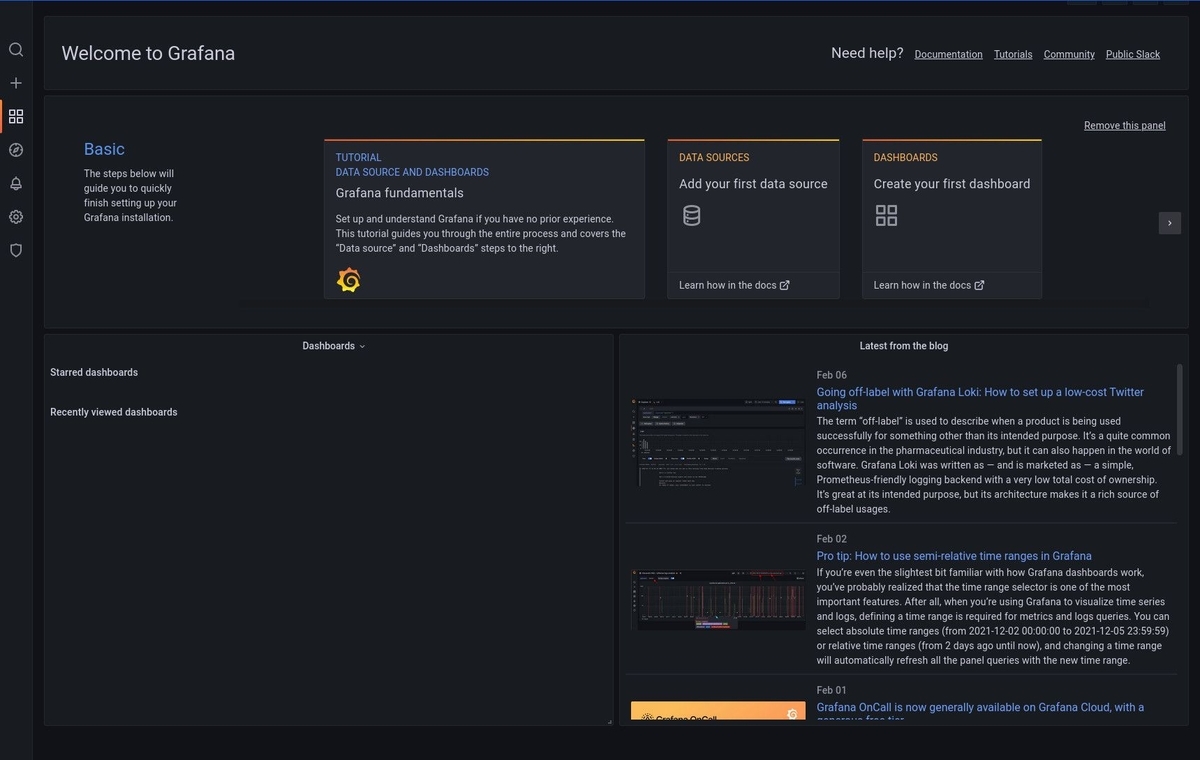The height and width of the screenshot is (760, 1200).
Task: Click the grid icon in the Dashboards card
Action: click(886, 214)
